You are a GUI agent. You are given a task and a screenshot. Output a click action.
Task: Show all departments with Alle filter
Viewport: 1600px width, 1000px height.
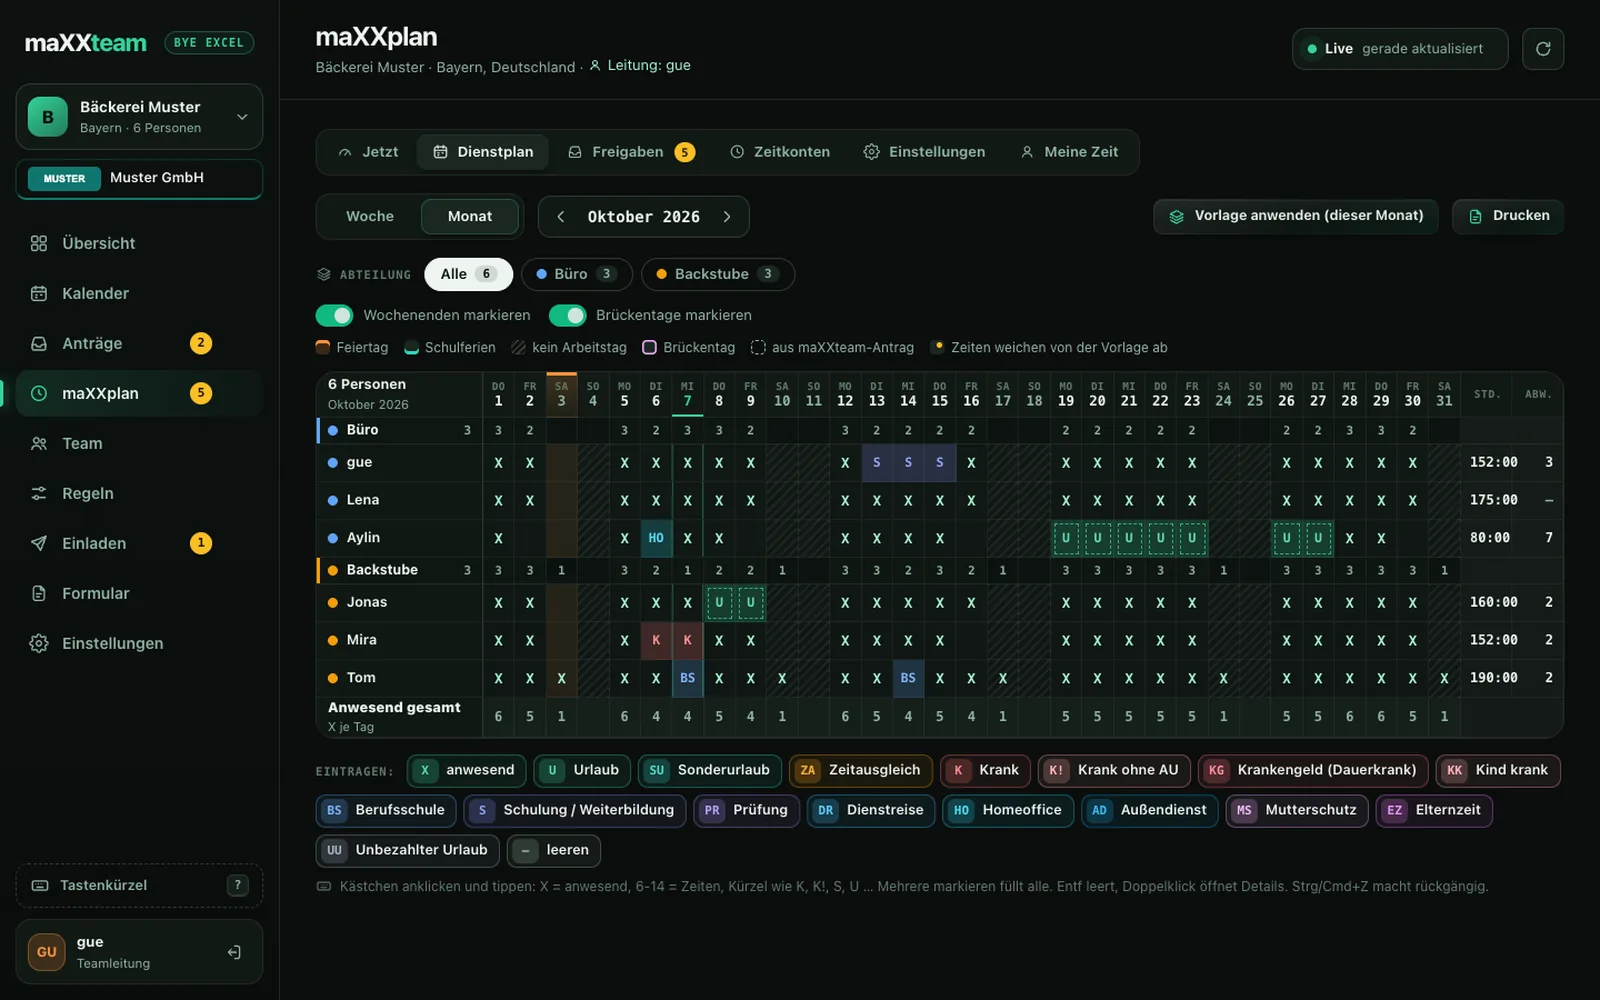[x=468, y=274]
